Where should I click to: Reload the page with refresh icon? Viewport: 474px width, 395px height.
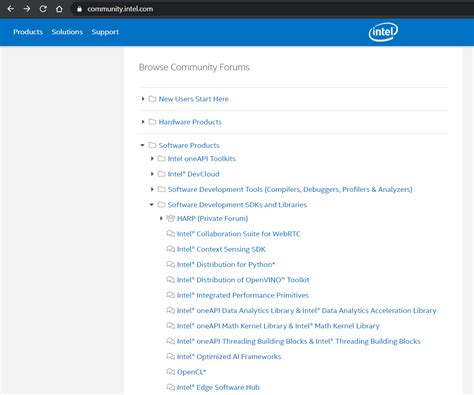(43, 9)
